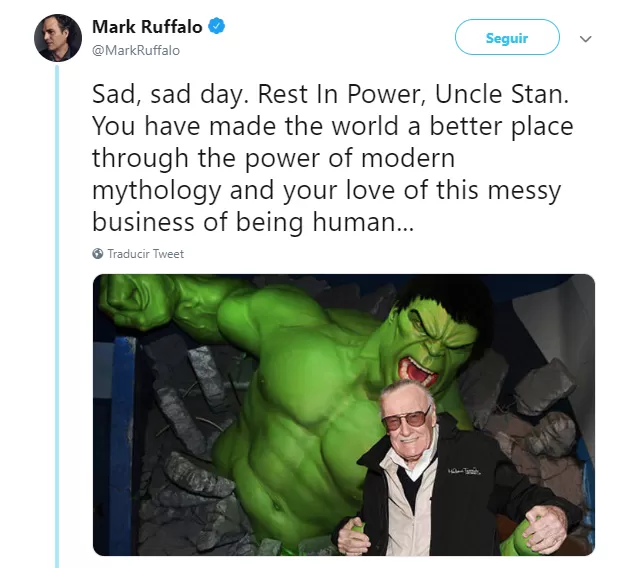Click the globe icon beside Traducir Tweet

pos(98,254)
